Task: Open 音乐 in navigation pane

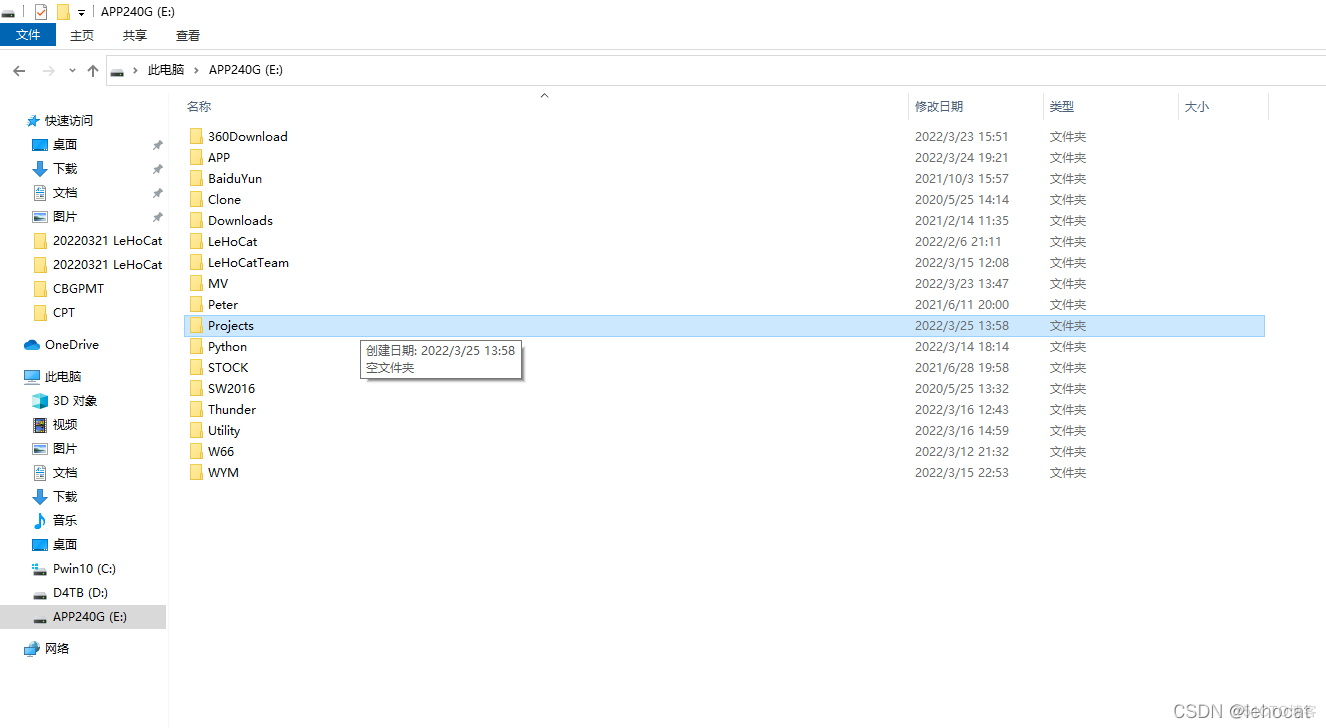Action: [x=65, y=520]
